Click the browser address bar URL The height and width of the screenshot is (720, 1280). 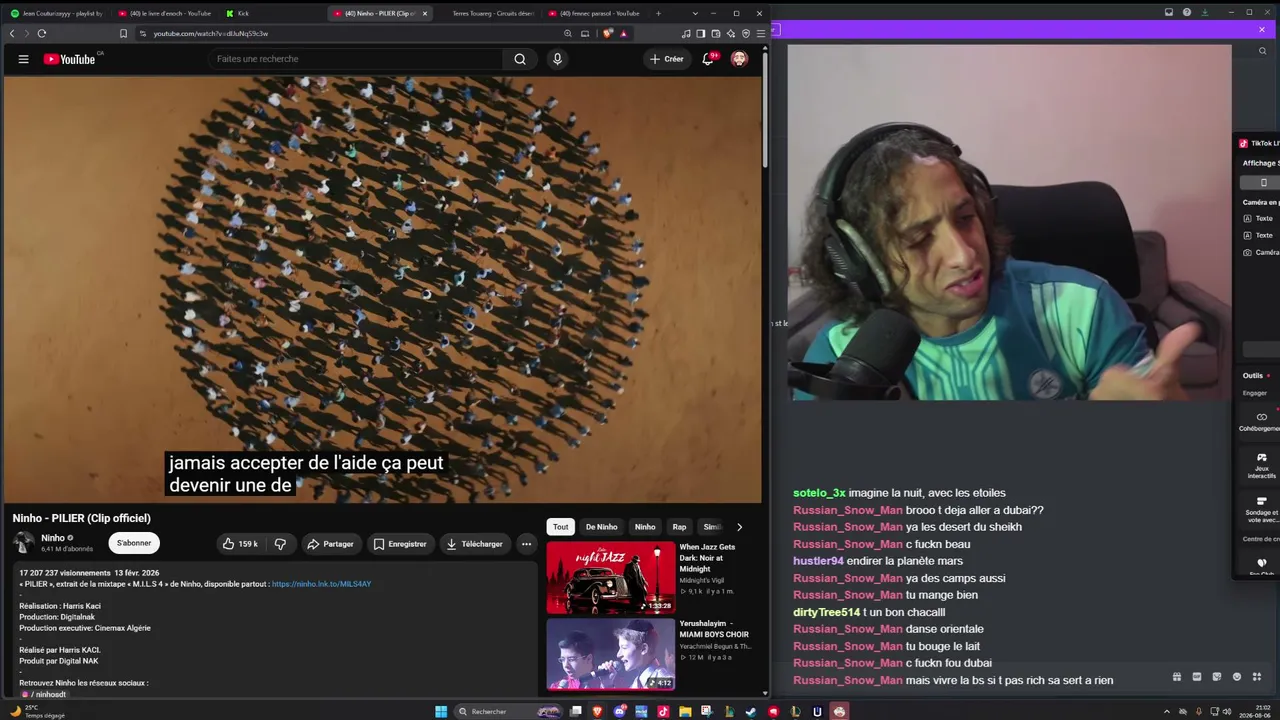[x=211, y=34]
